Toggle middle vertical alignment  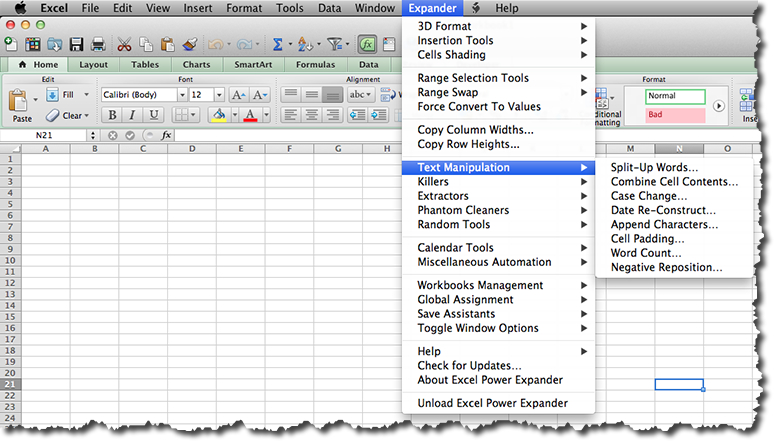pos(311,94)
